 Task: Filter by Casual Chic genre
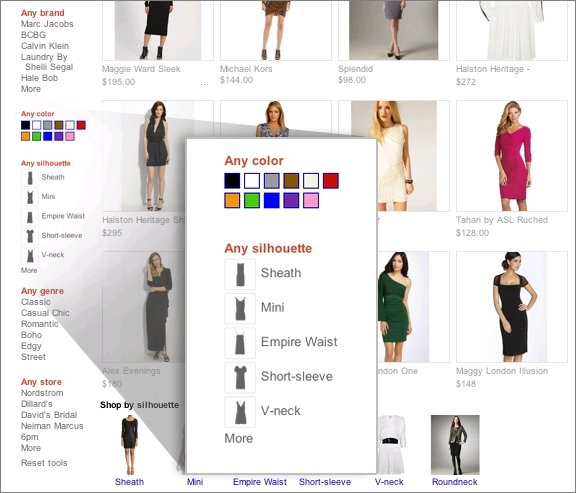[x=45, y=313]
